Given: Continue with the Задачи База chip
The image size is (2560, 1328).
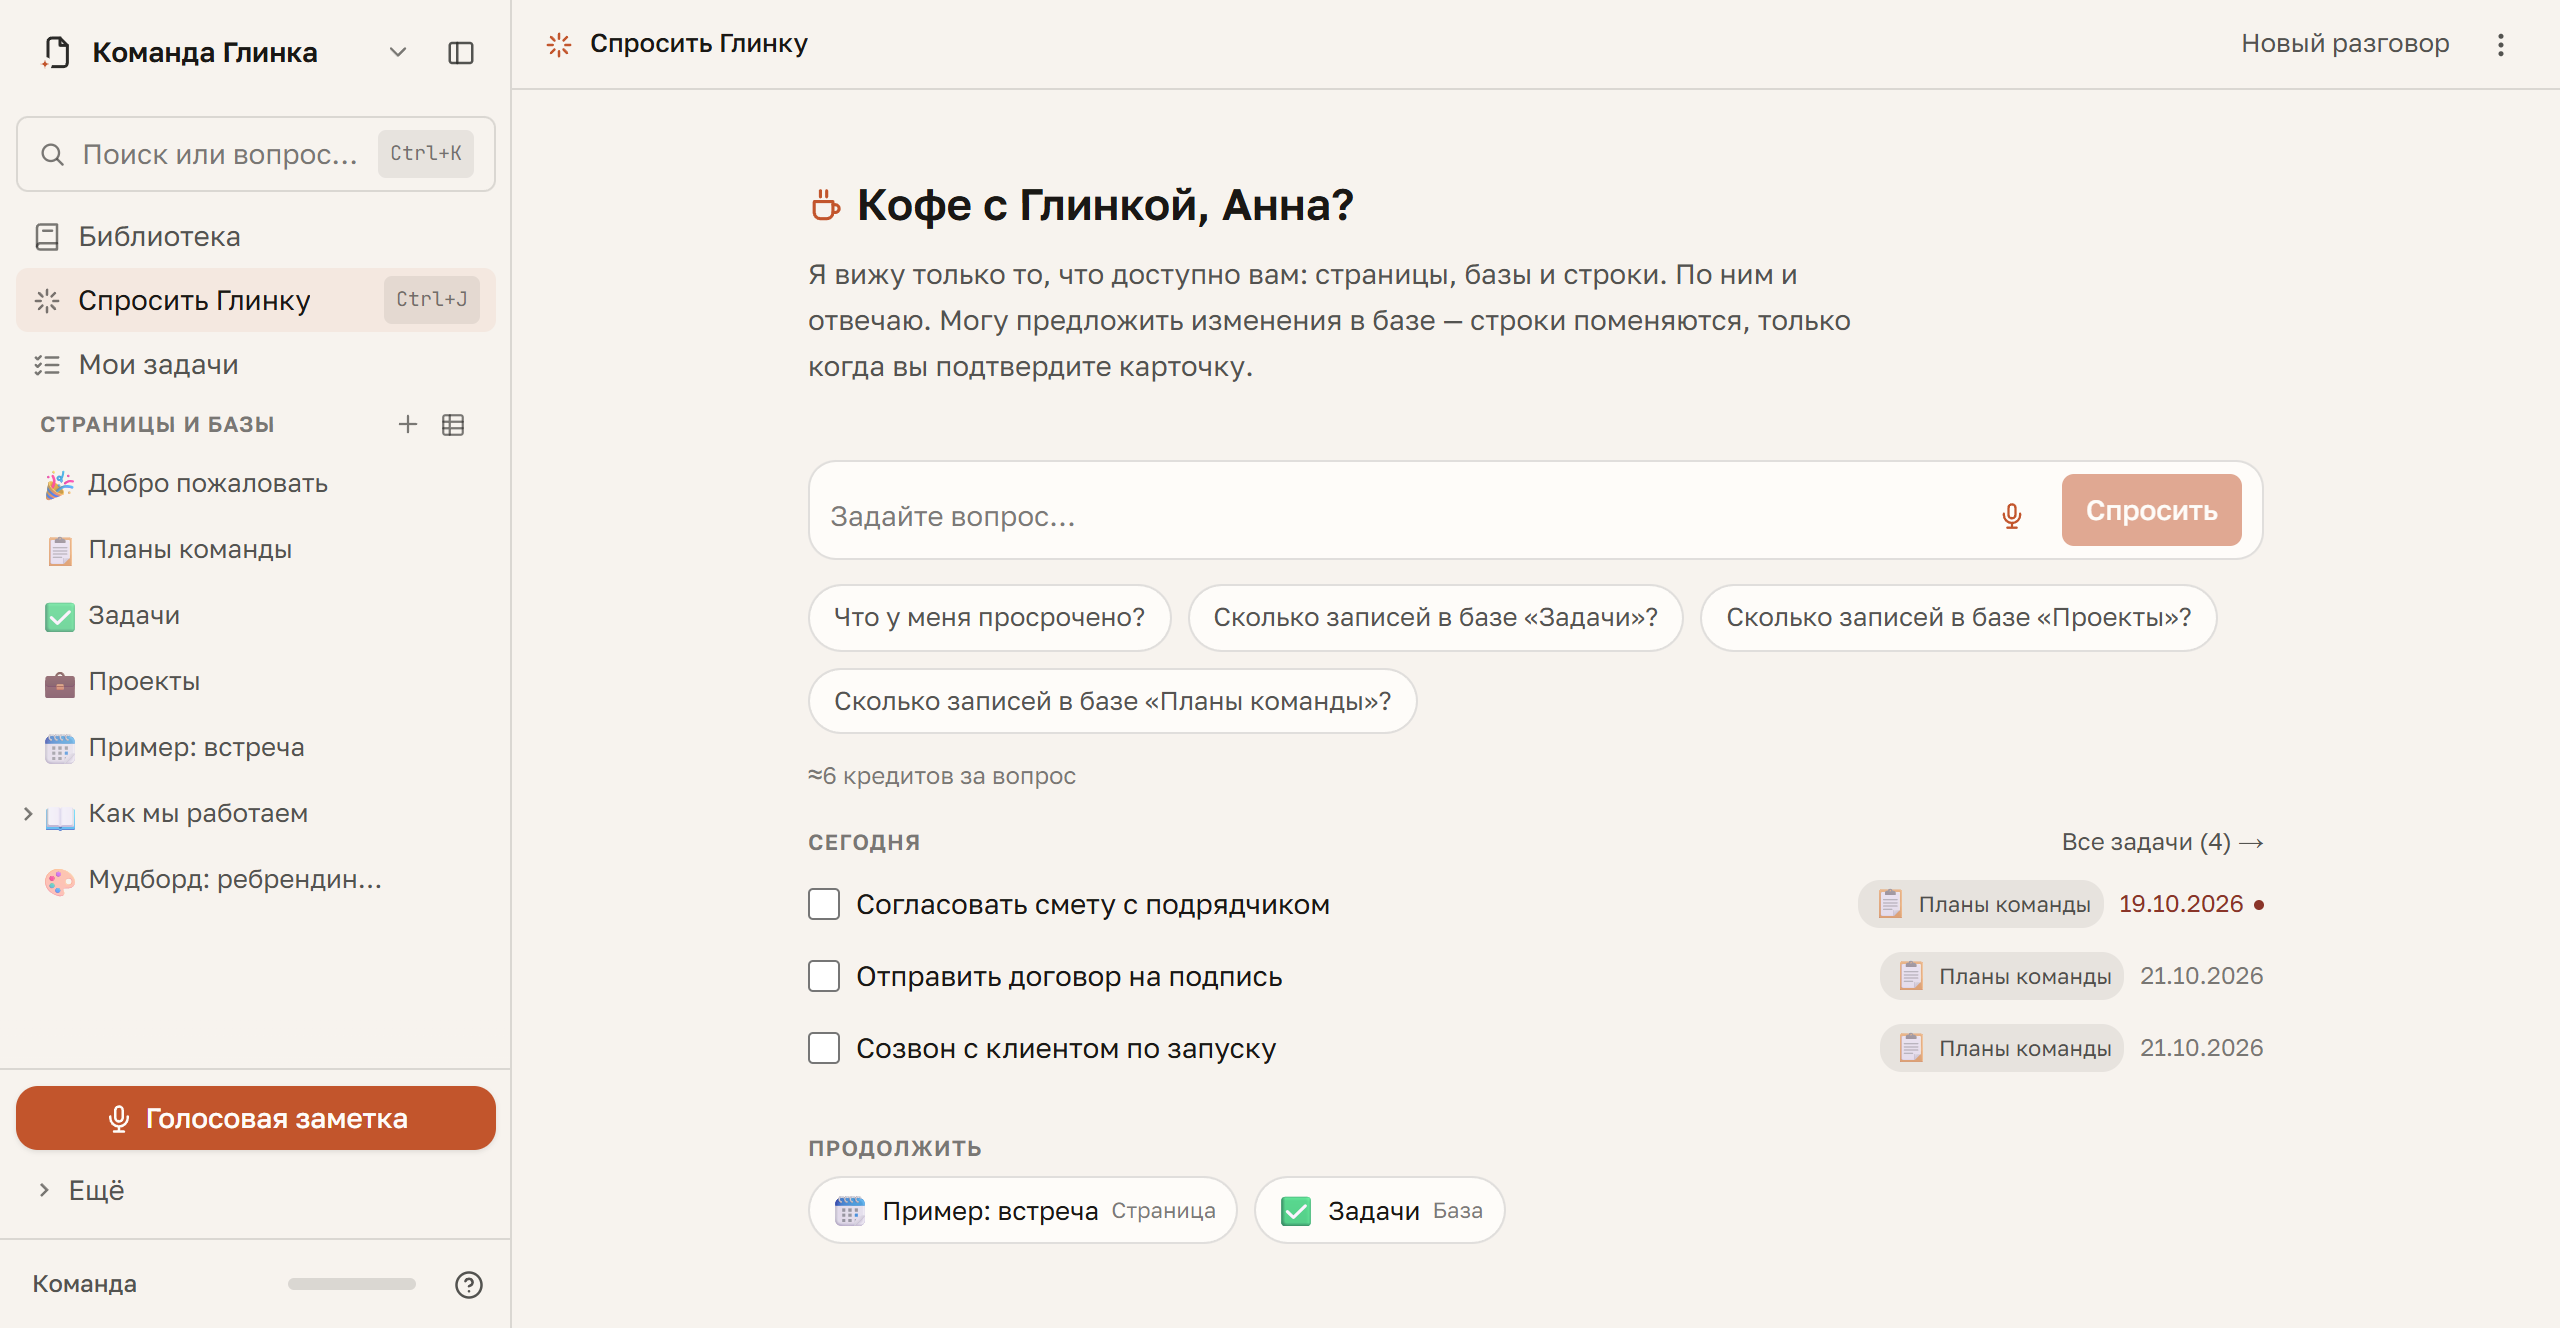Looking at the screenshot, I should 1380,1210.
